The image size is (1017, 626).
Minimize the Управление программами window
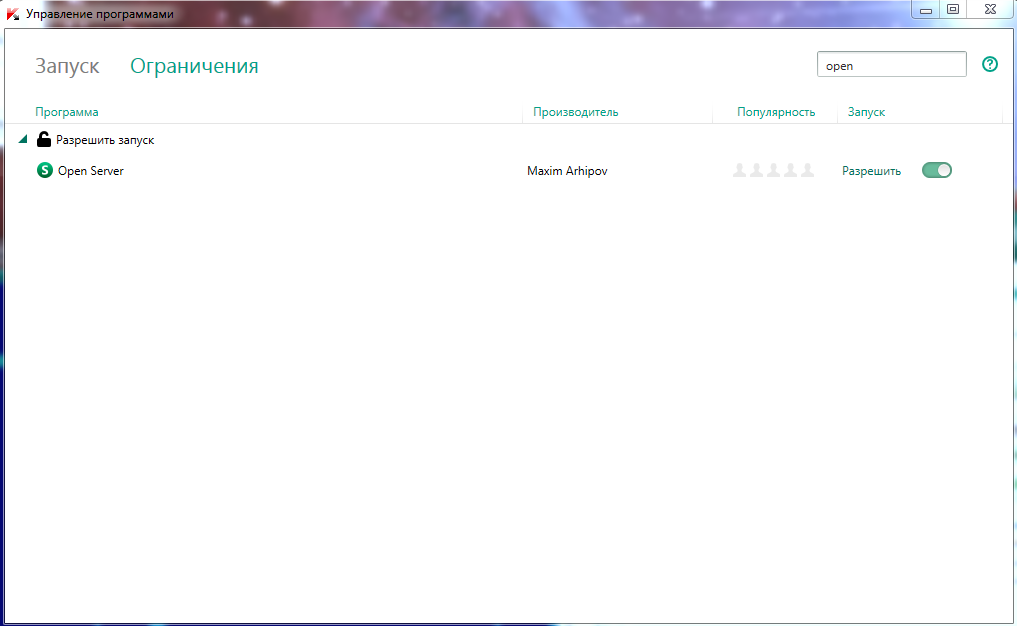tap(926, 10)
